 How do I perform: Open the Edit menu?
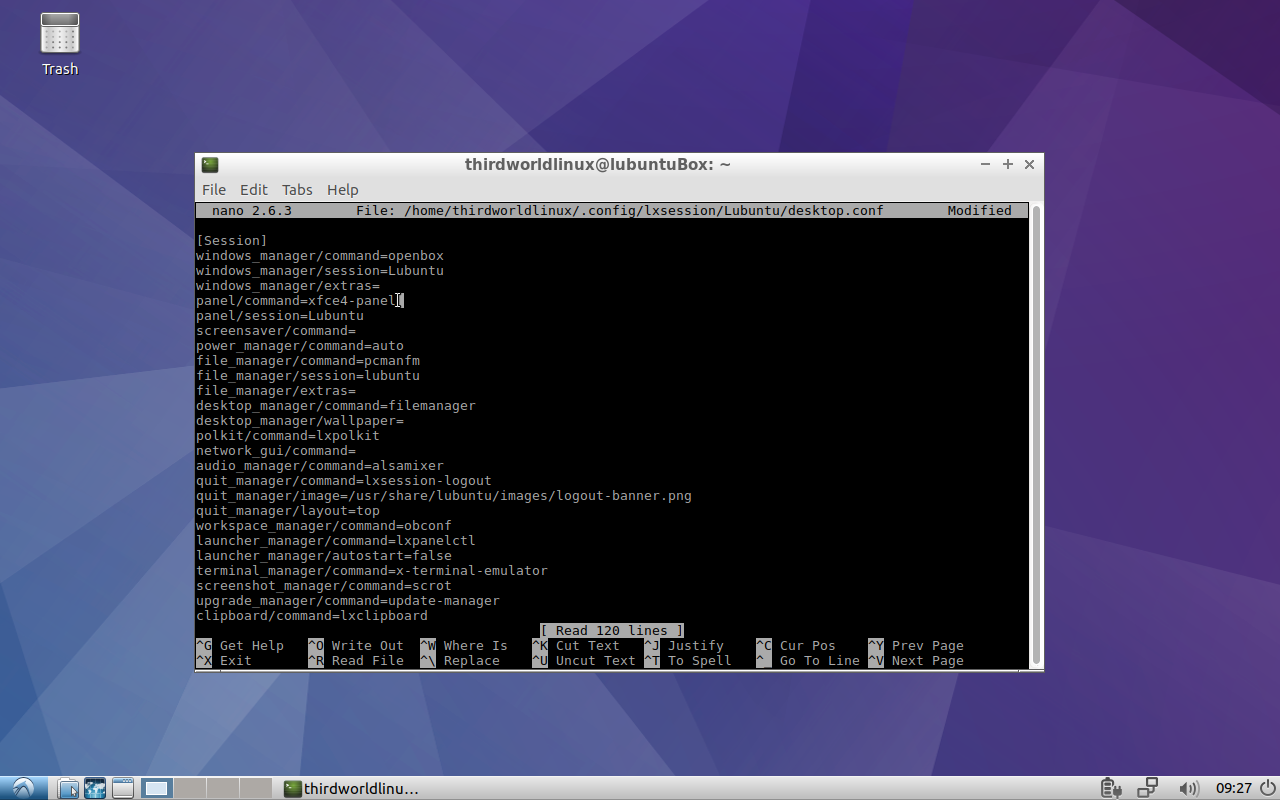[253, 189]
